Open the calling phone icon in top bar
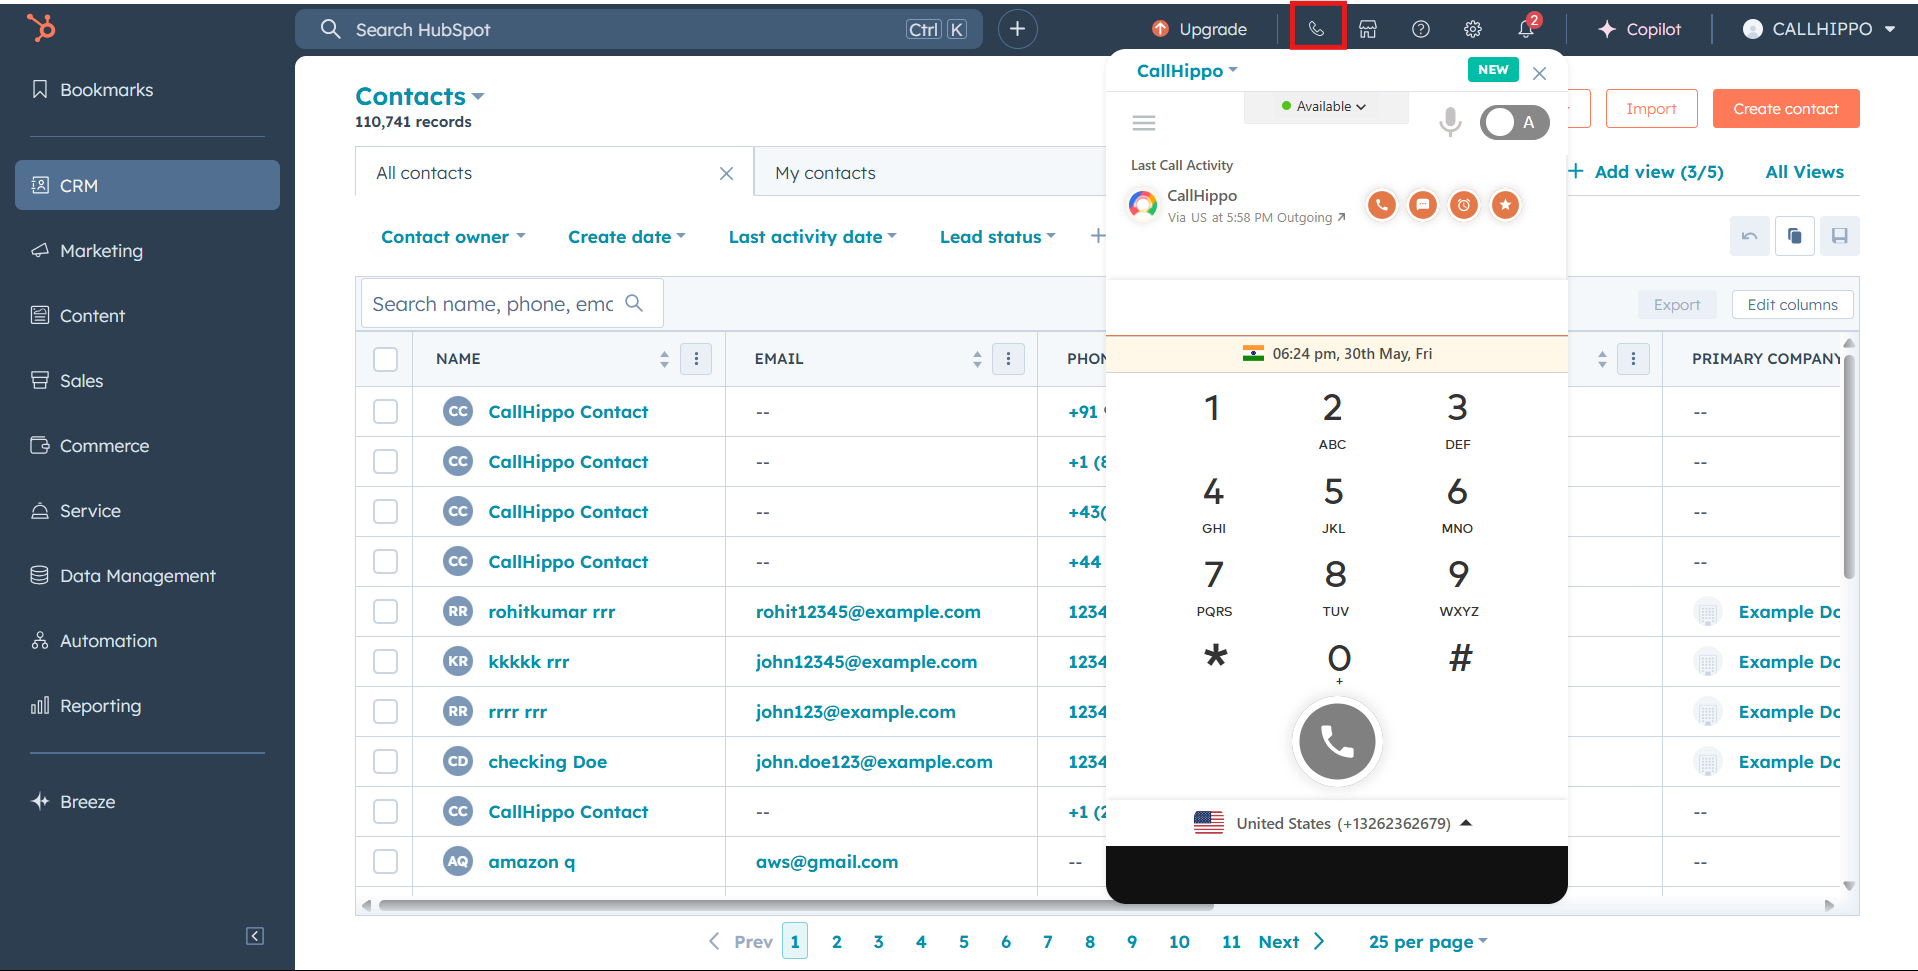This screenshot has width=1918, height=971. pyautogui.click(x=1317, y=29)
